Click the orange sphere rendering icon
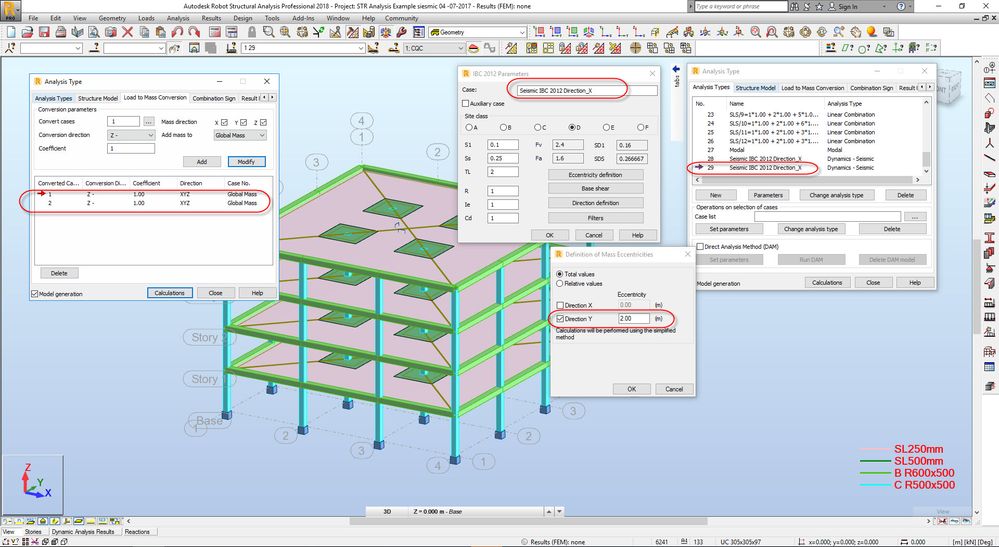Viewport: 999px width, 547px height. [872, 32]
